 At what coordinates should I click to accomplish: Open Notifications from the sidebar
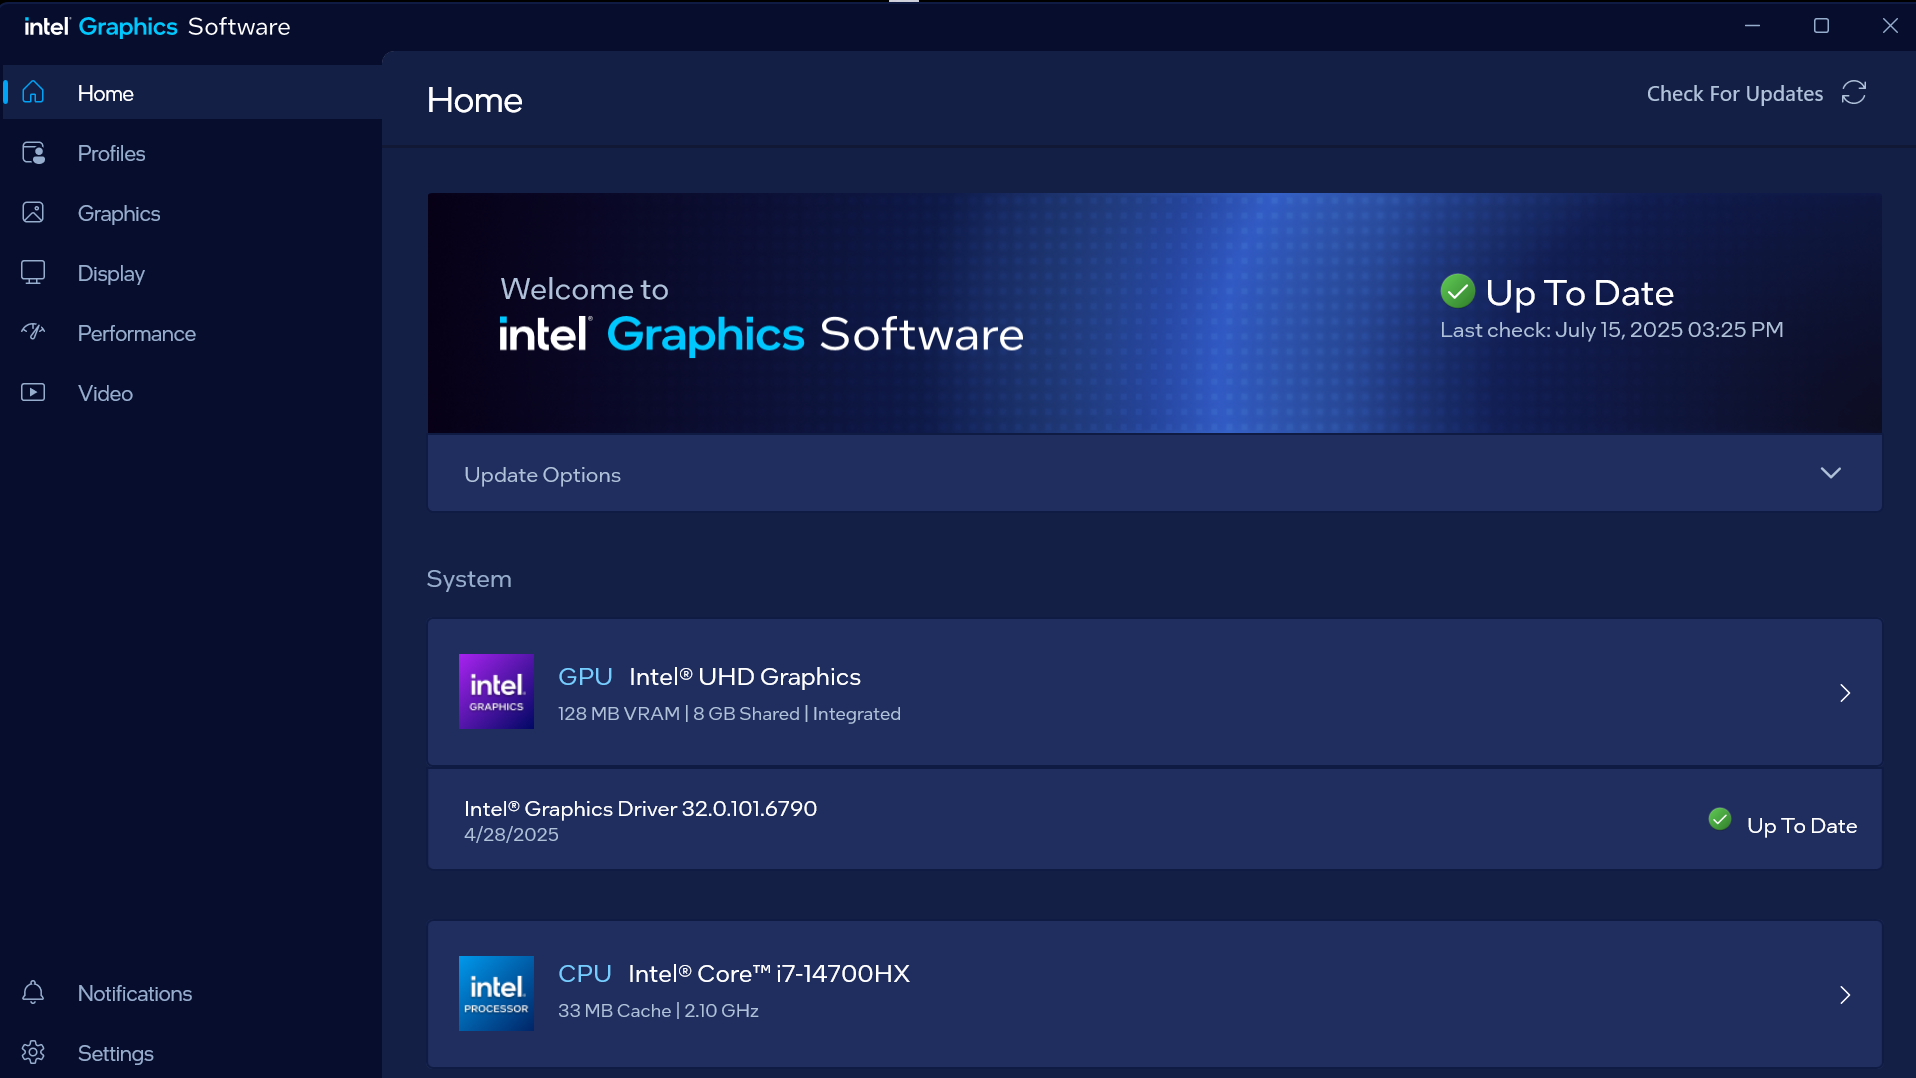(192, 993)
